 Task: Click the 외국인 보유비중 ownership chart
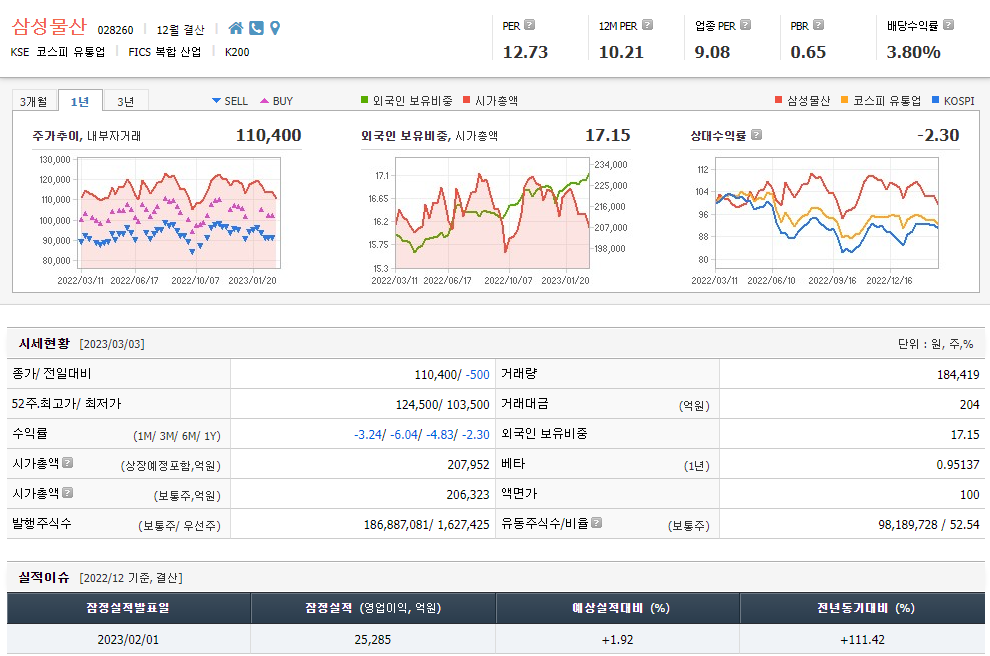492,213
